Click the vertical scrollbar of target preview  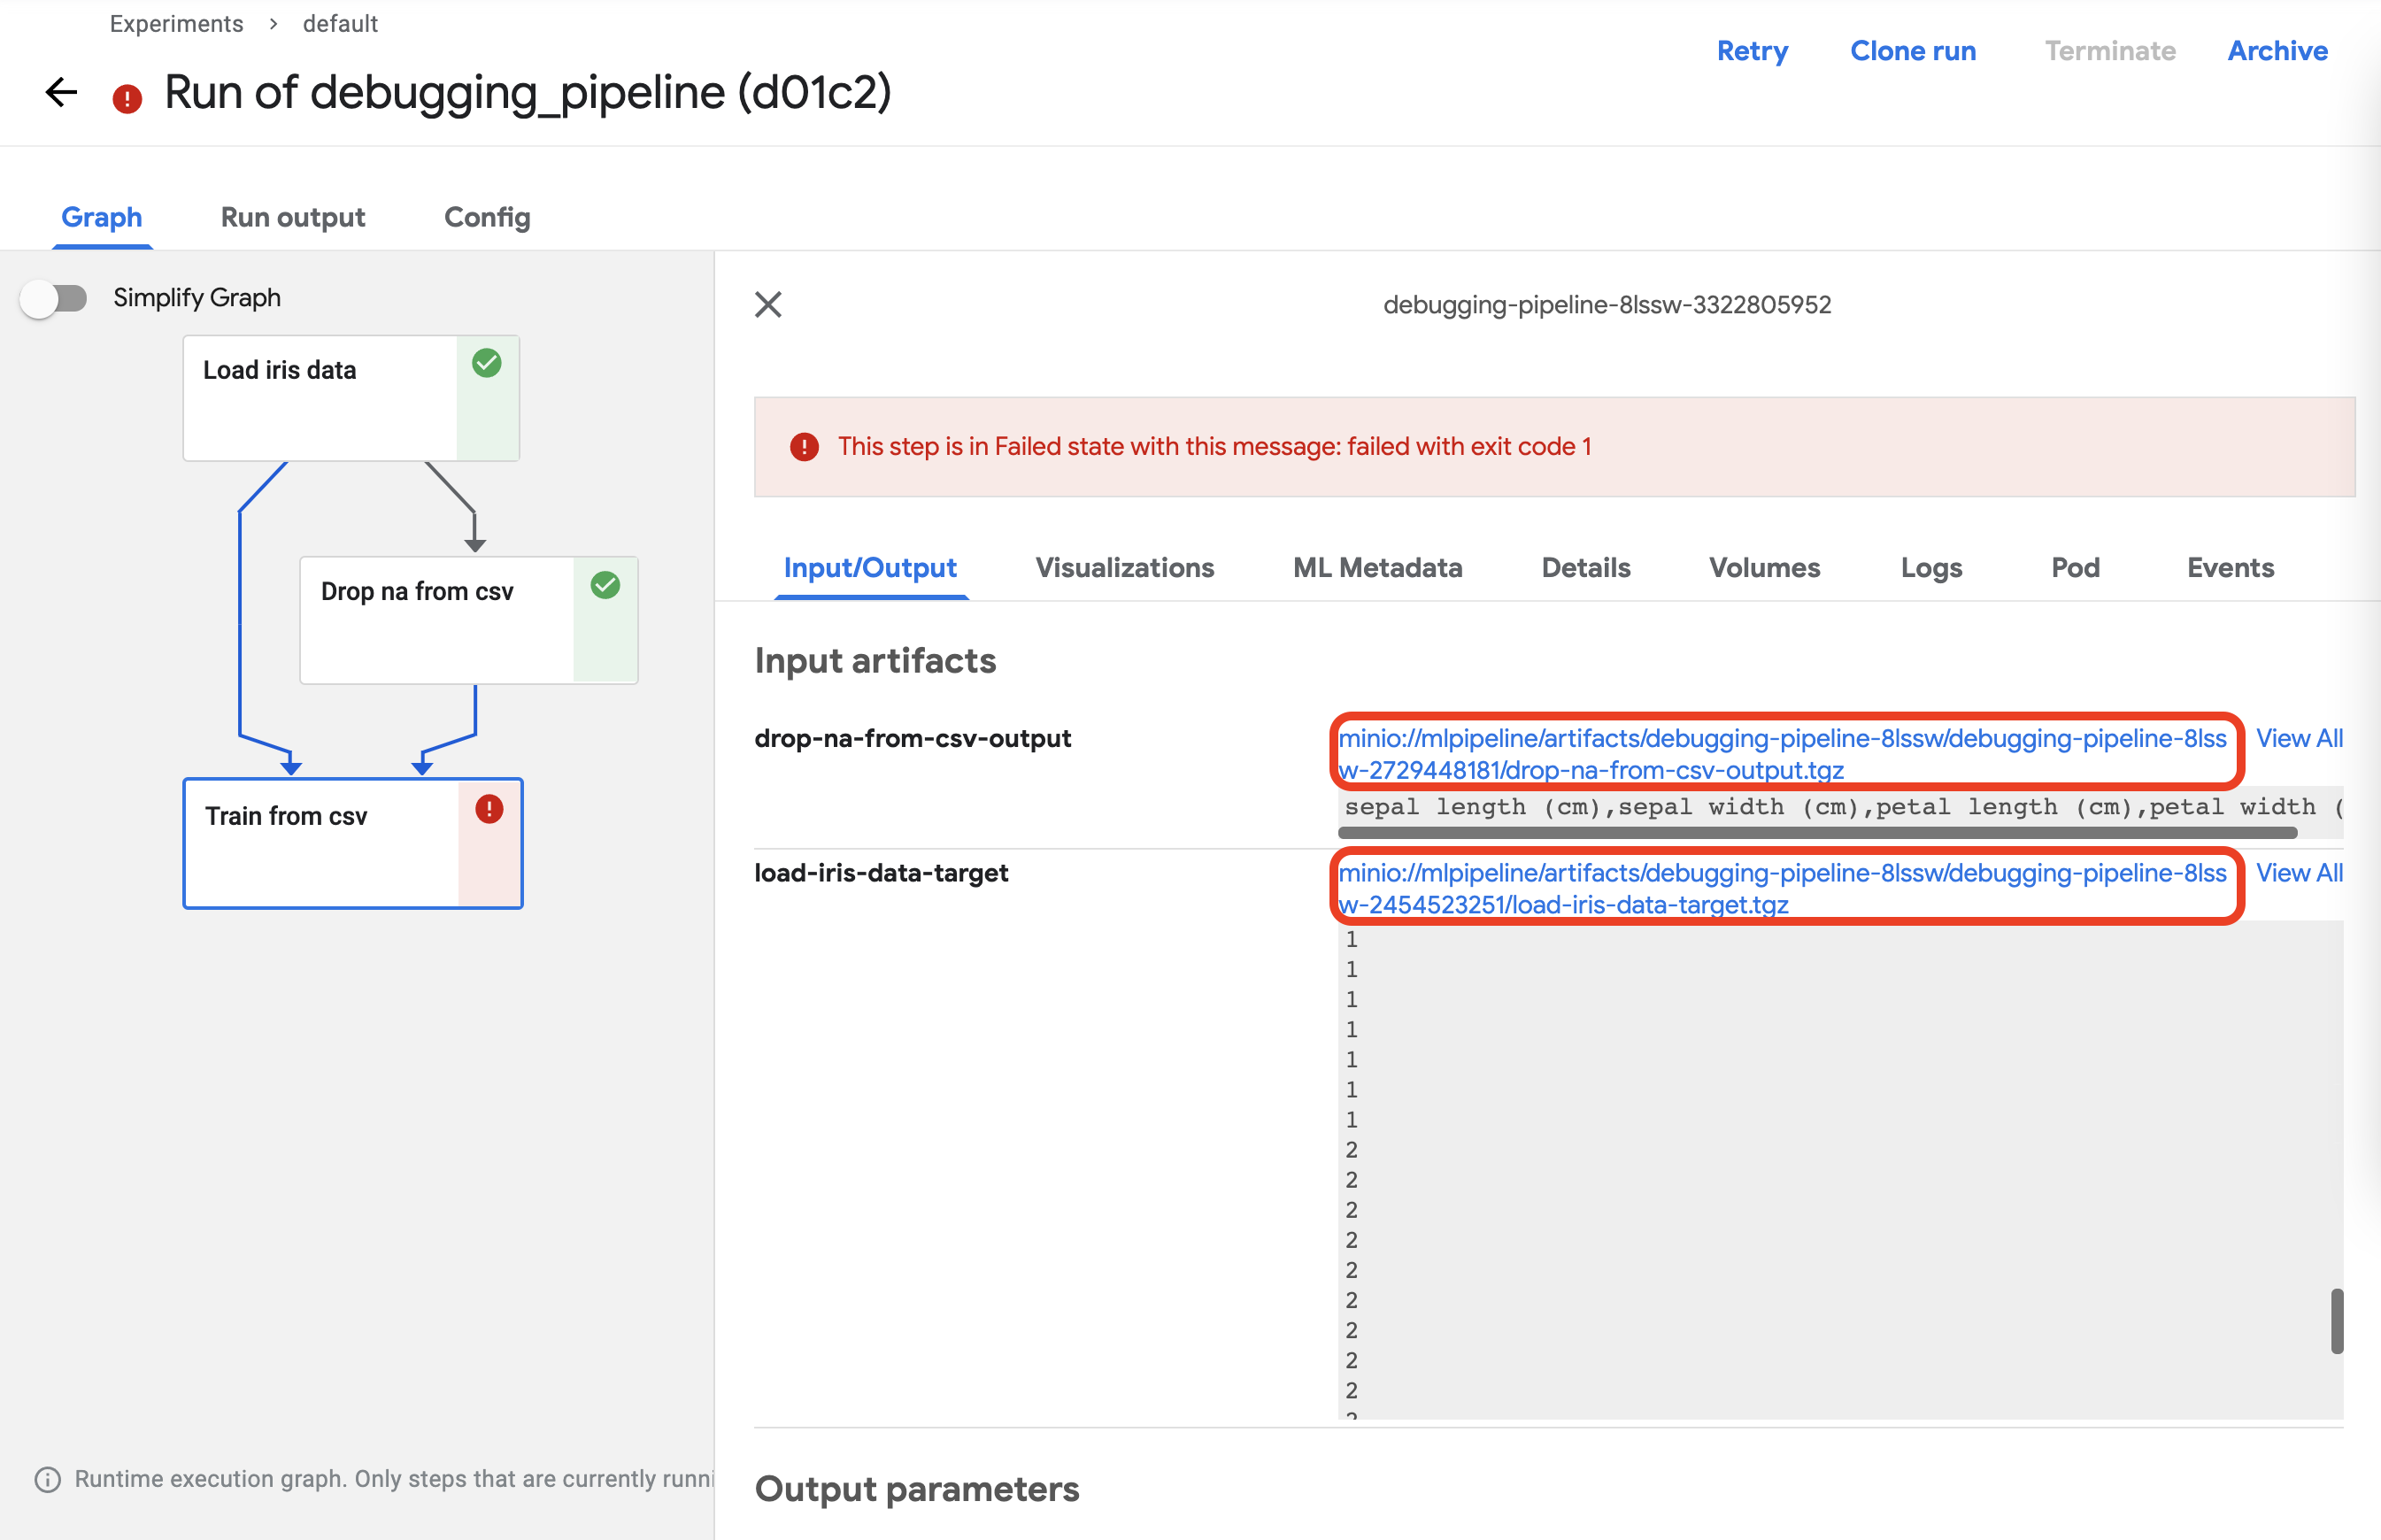click(x=2337, y=1321)
